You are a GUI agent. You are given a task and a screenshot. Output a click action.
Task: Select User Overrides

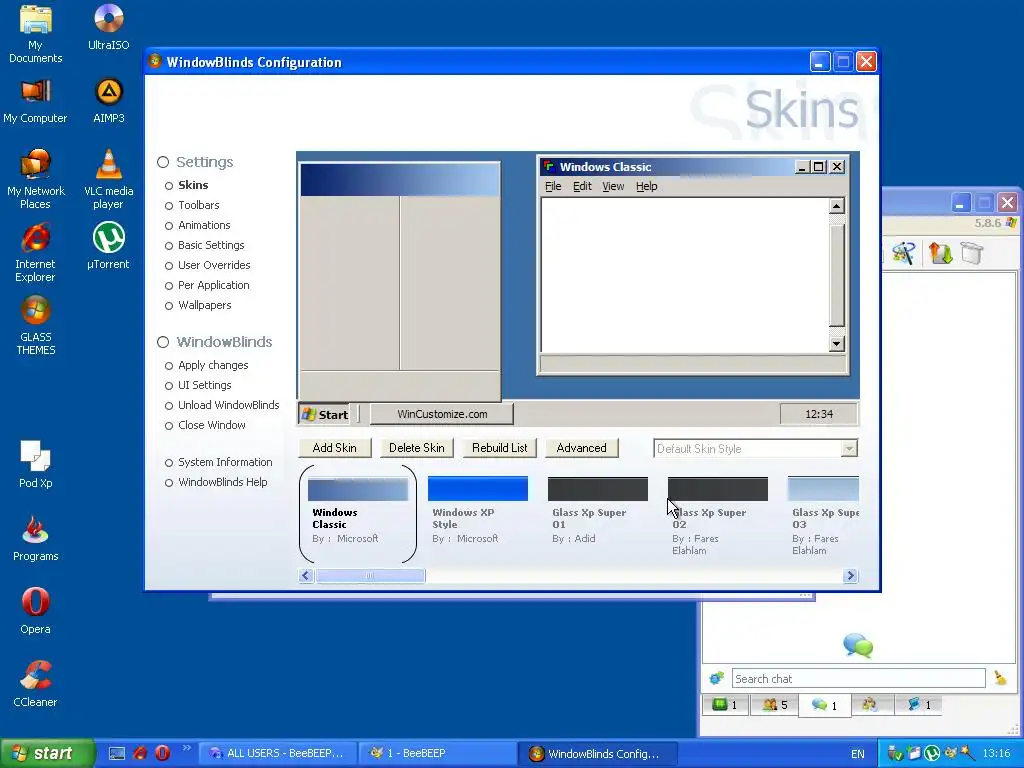[214, 265]
